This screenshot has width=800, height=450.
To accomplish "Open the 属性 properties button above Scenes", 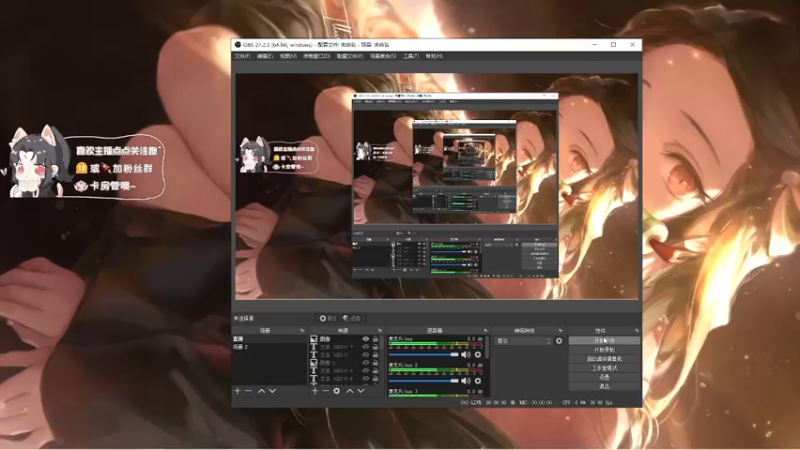I will tap(328, 318).
